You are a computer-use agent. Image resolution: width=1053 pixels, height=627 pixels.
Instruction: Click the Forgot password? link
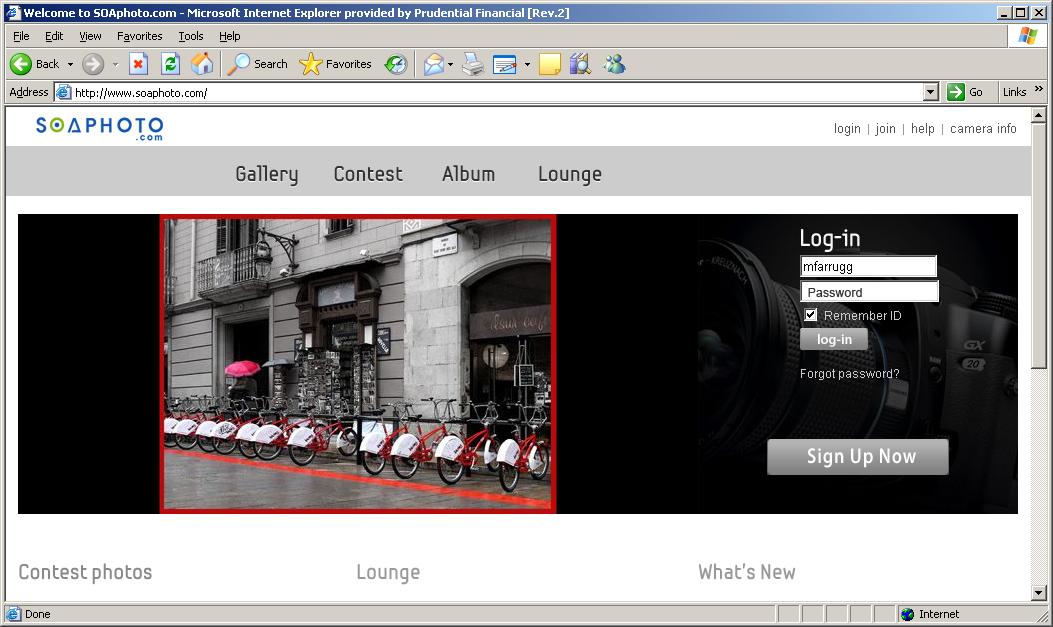coord(849,374)
